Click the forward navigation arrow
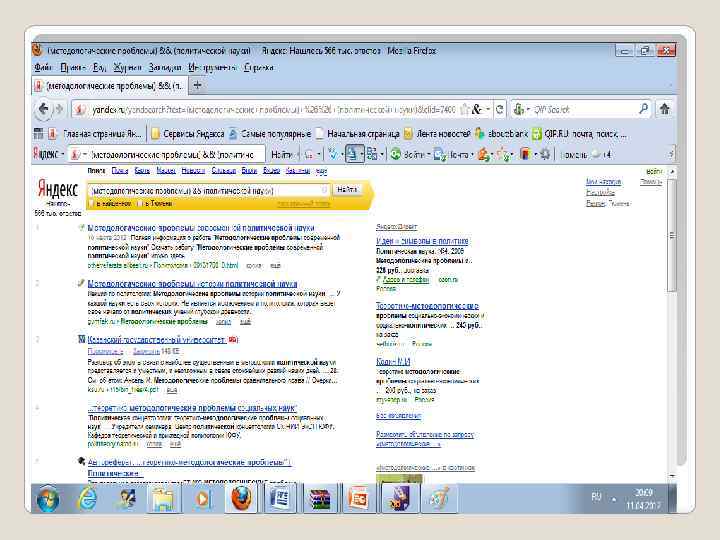Viewport: 720px width, 540px height. tap(59, 109)
